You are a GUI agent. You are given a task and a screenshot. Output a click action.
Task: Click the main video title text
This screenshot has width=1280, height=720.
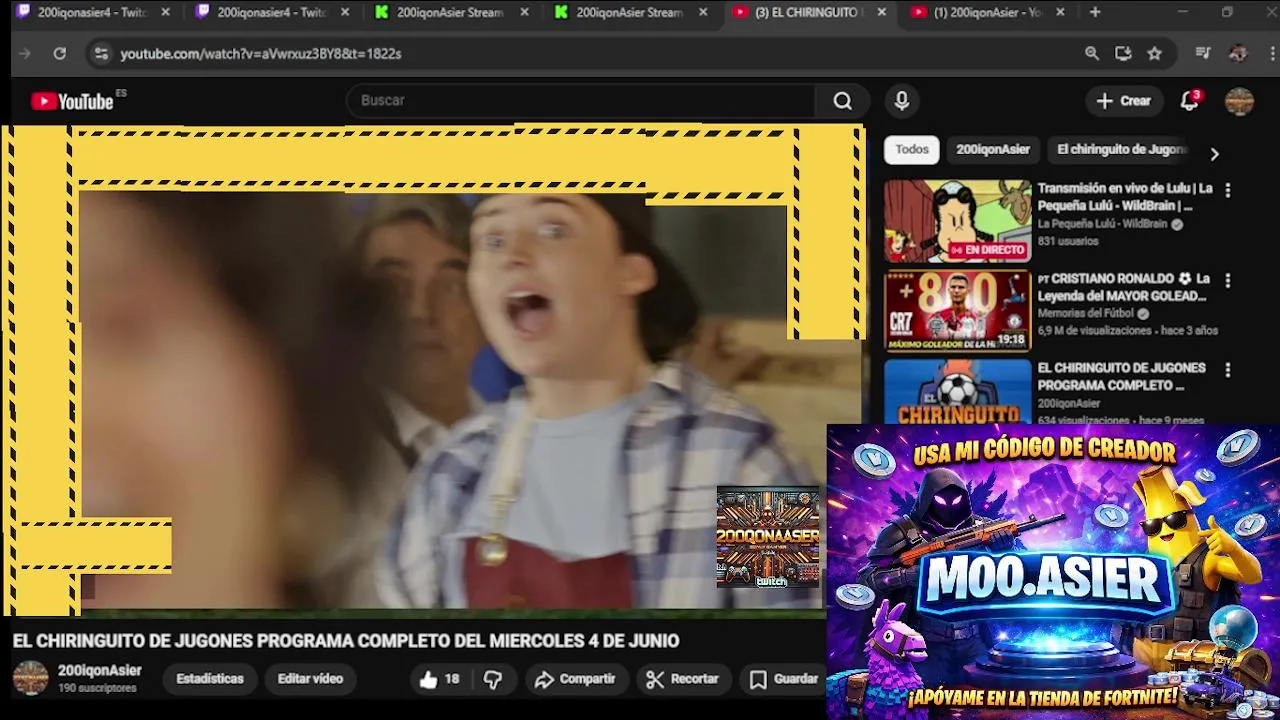pos(346,641)
